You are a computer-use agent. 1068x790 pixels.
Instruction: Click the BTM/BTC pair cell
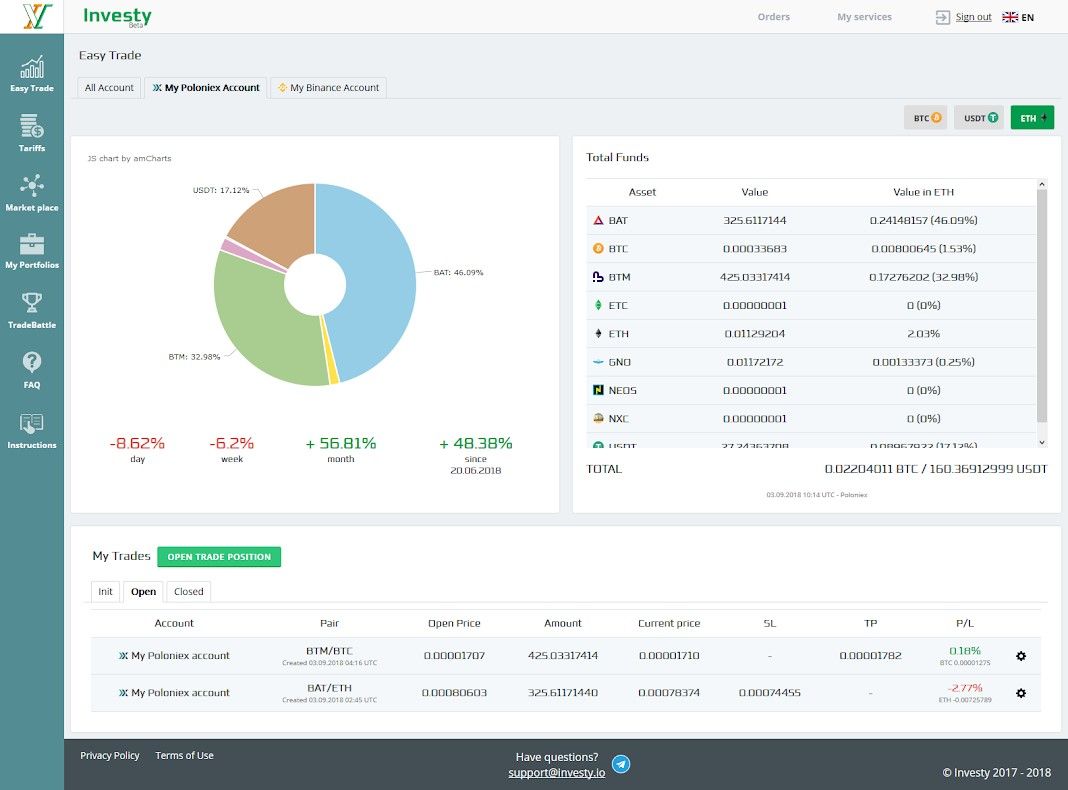(x=330, y=655)
